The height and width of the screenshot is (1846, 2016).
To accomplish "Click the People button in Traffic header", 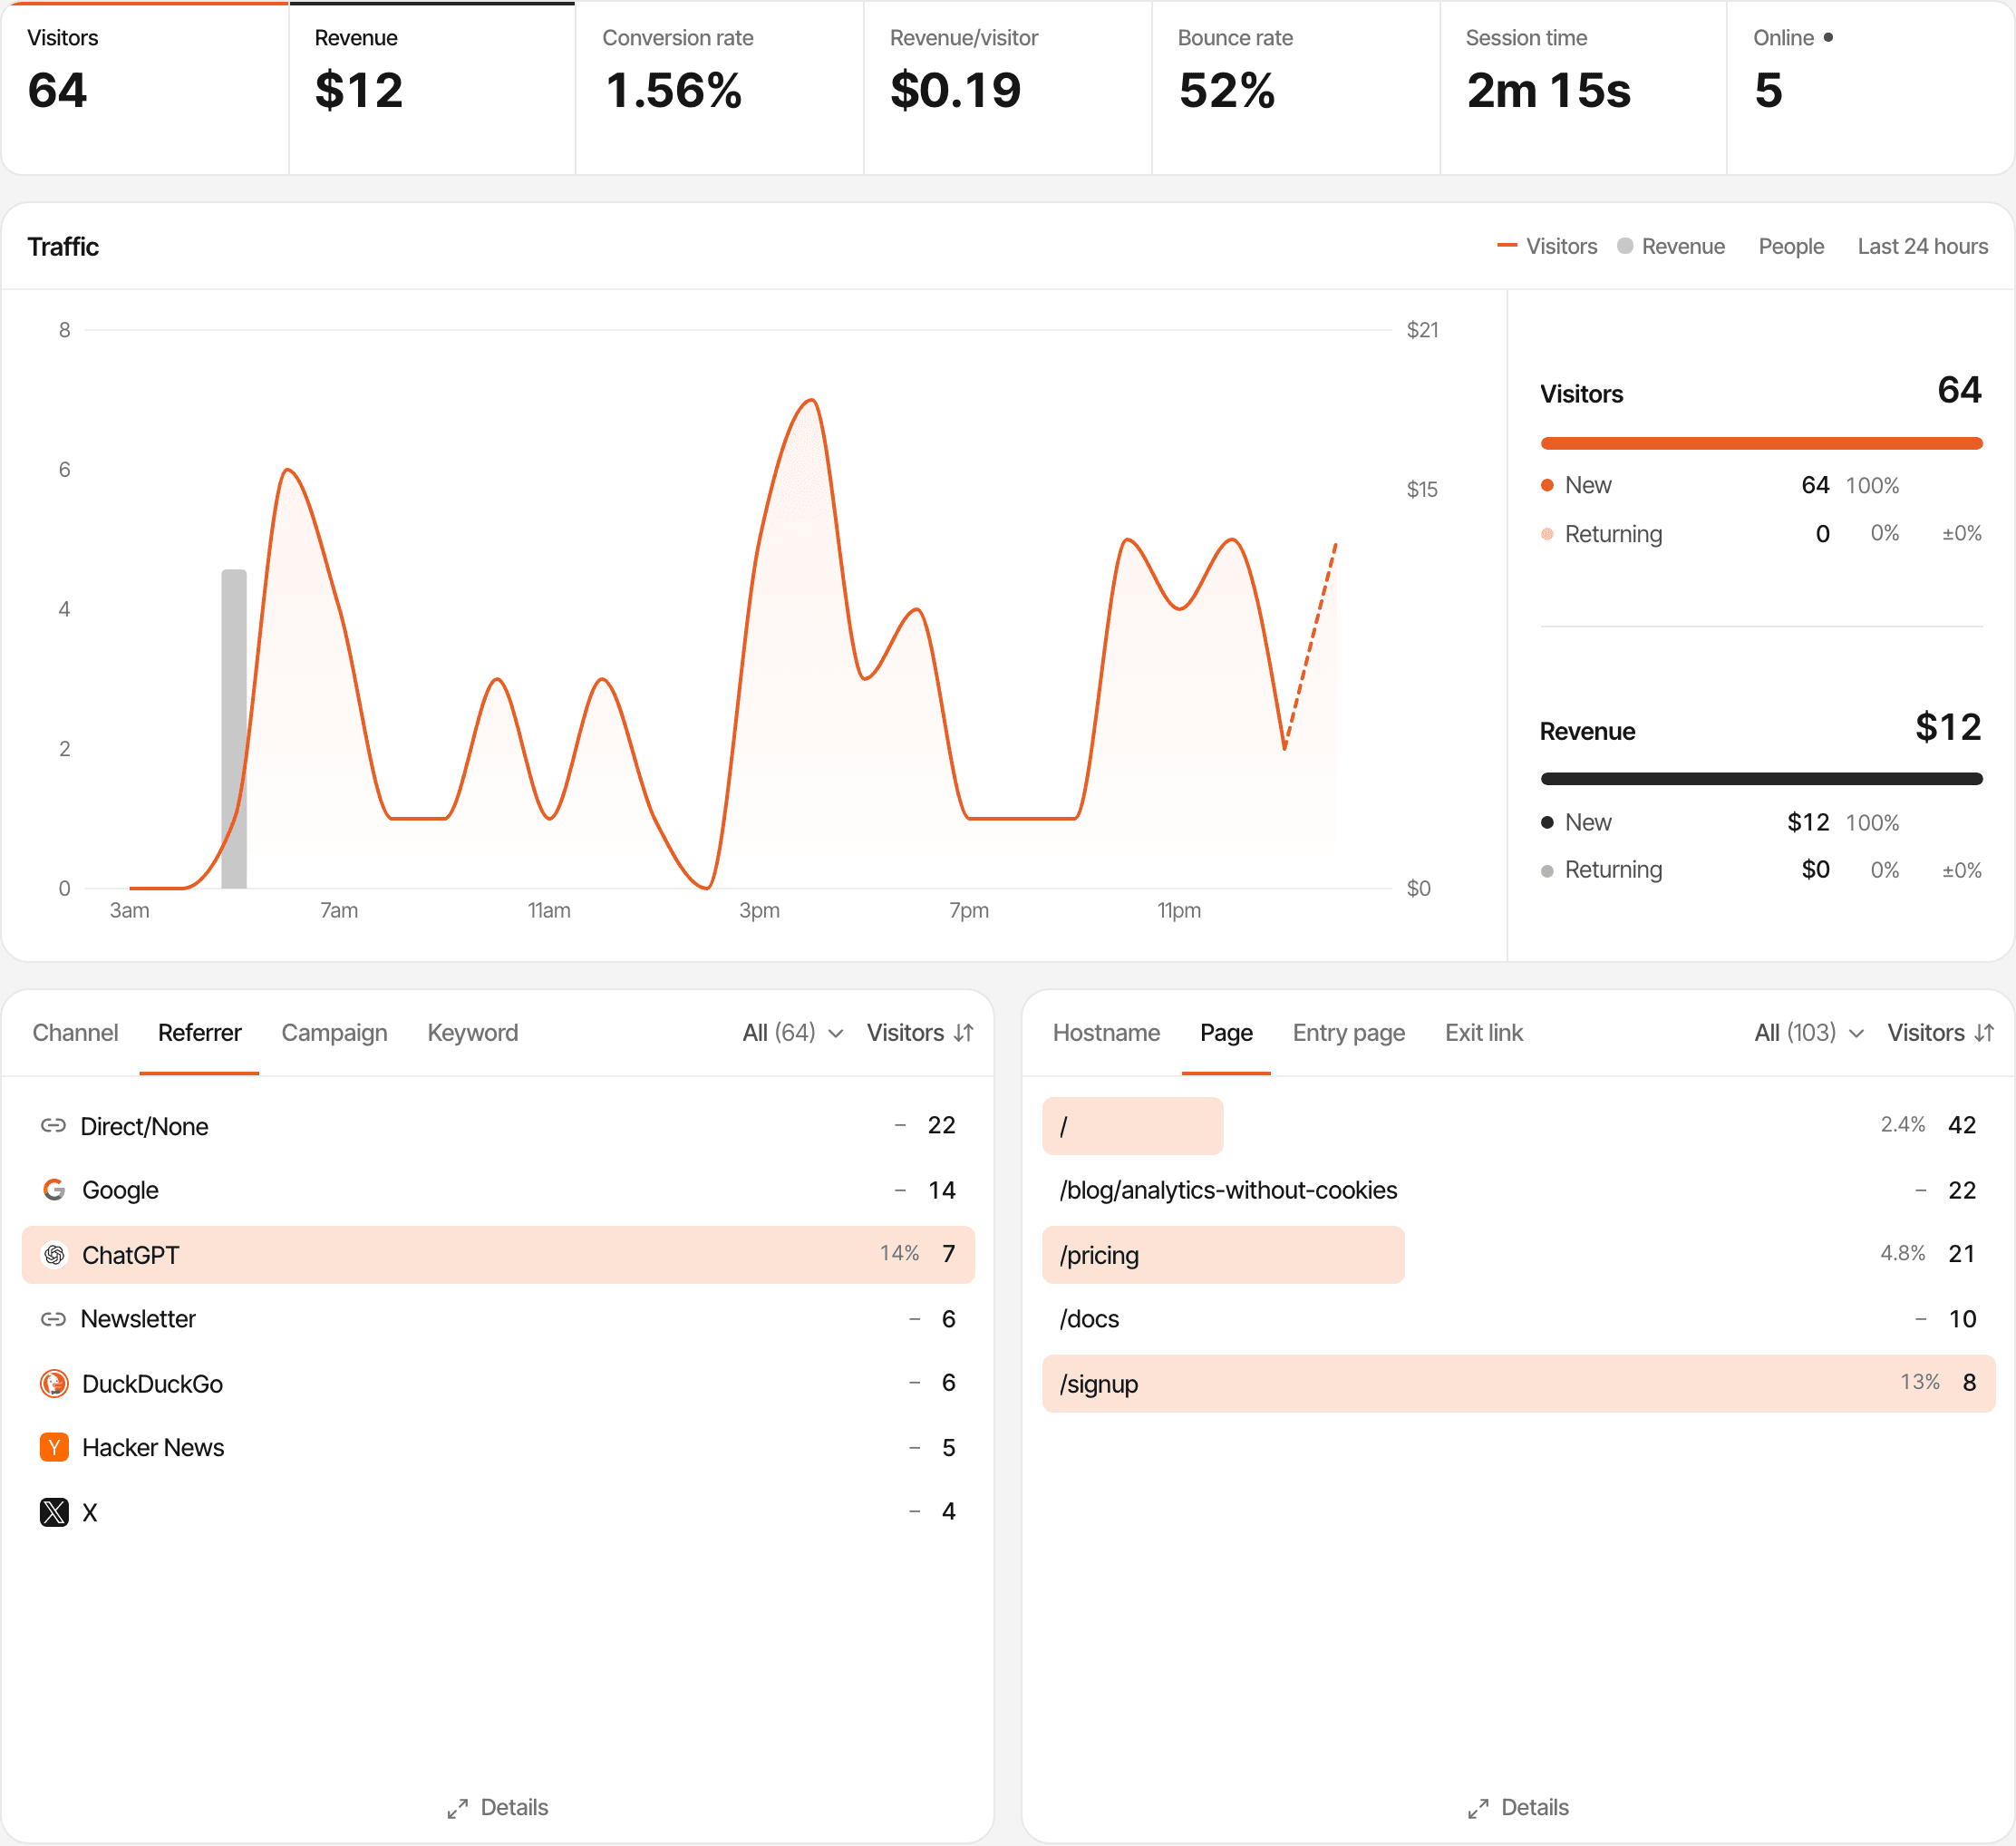I will click(1790, 246).
